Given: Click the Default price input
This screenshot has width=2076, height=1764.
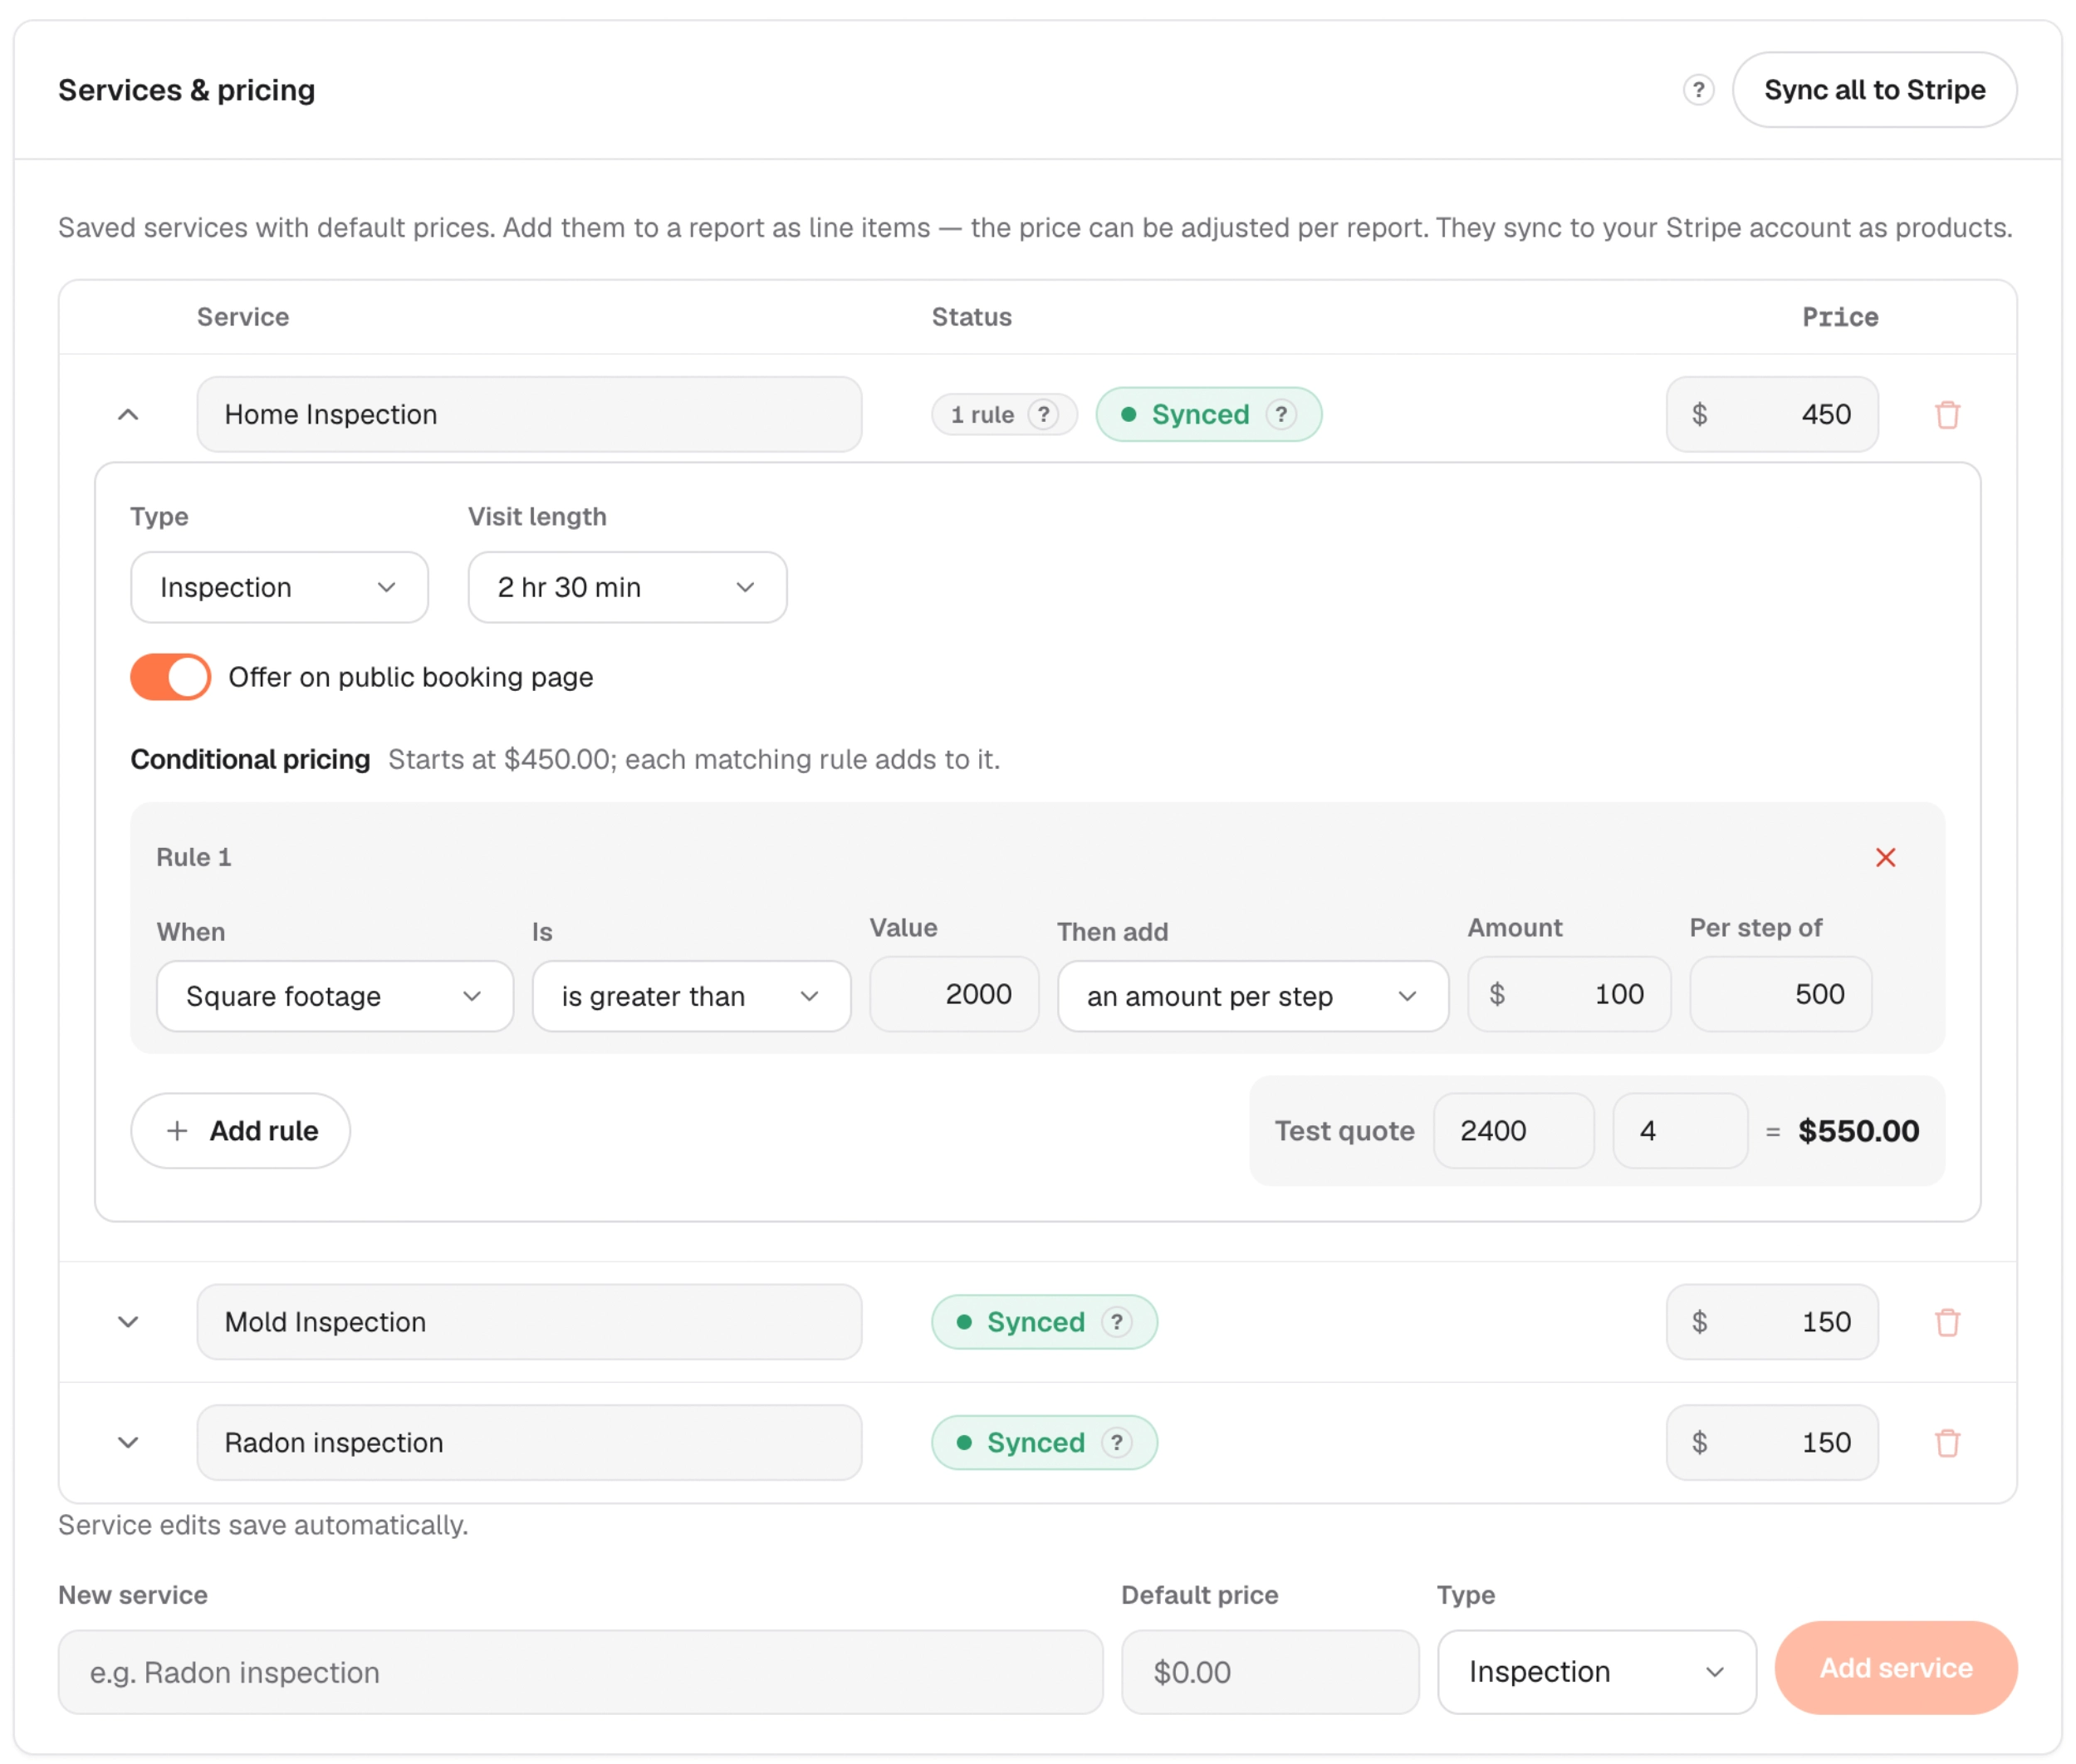Looking at the screenshot, I should (1269, 1671).
